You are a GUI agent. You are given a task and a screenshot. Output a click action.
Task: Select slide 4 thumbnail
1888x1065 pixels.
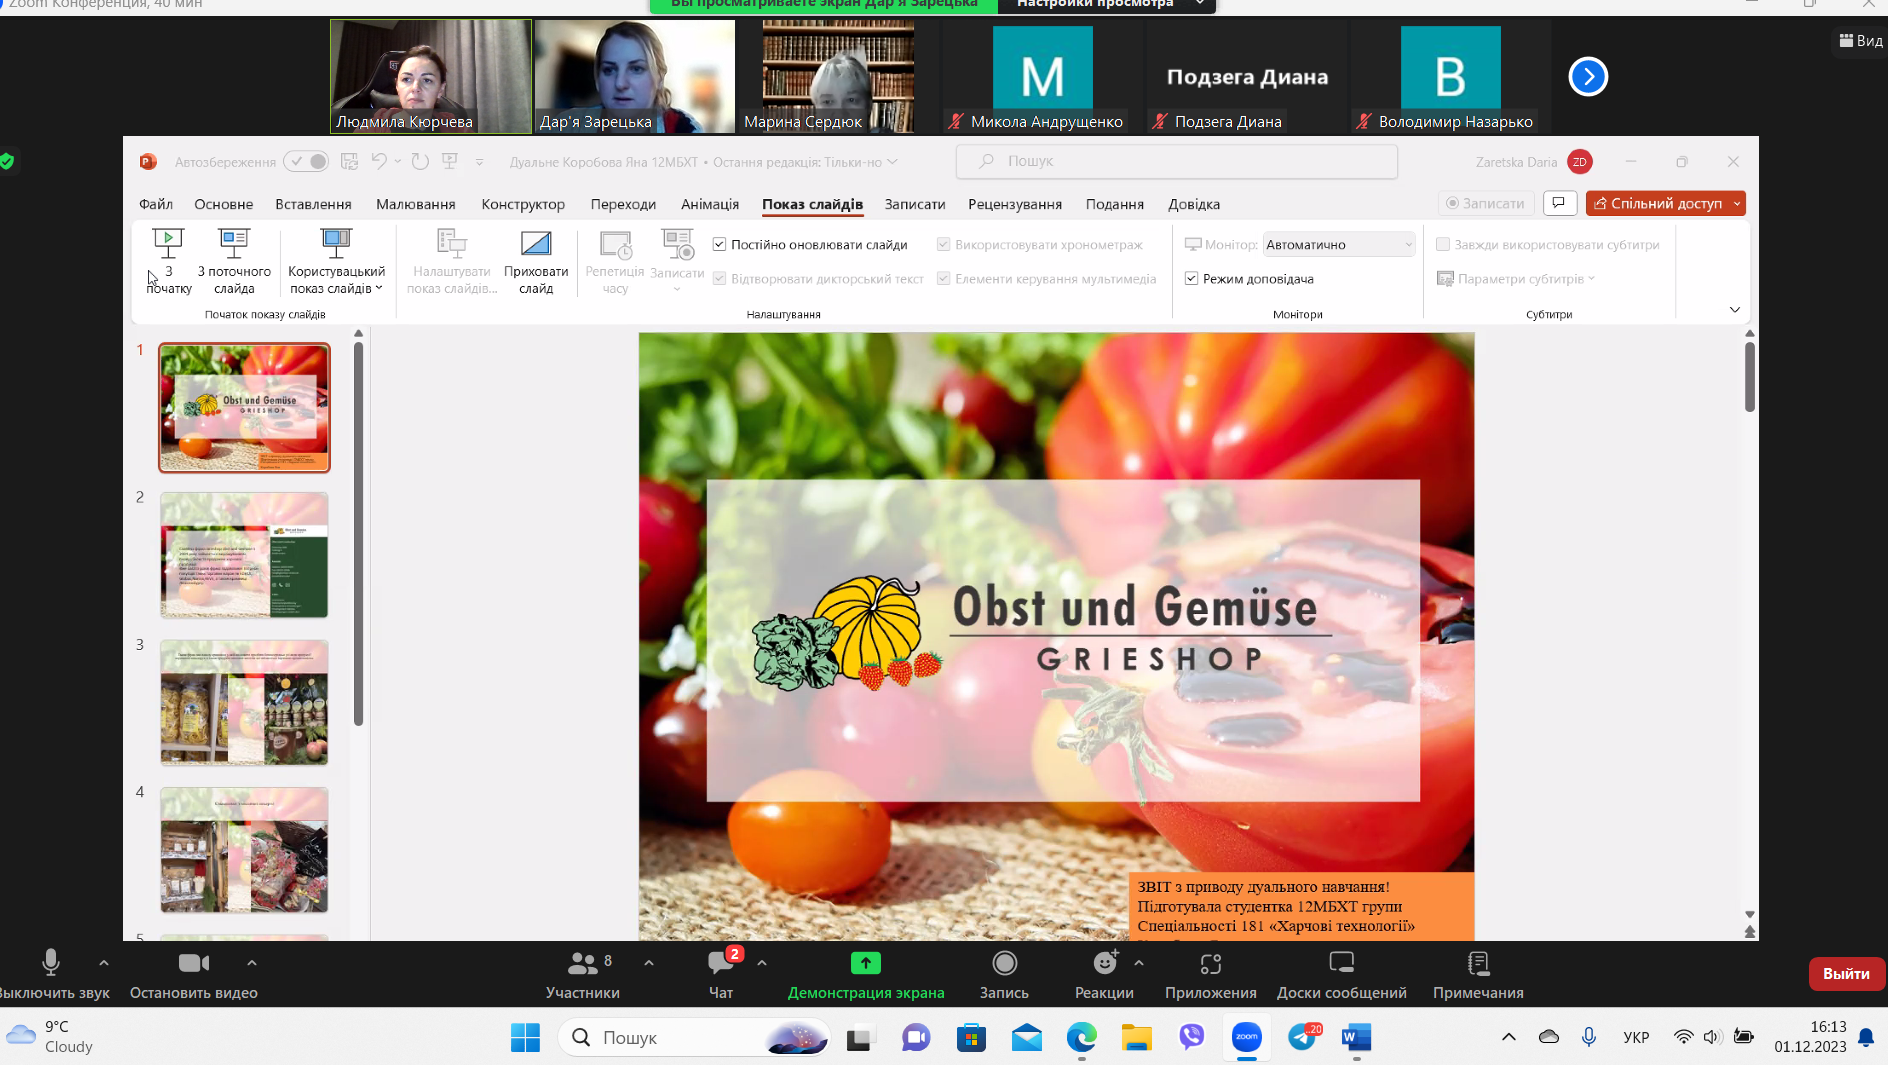[244, 850]
